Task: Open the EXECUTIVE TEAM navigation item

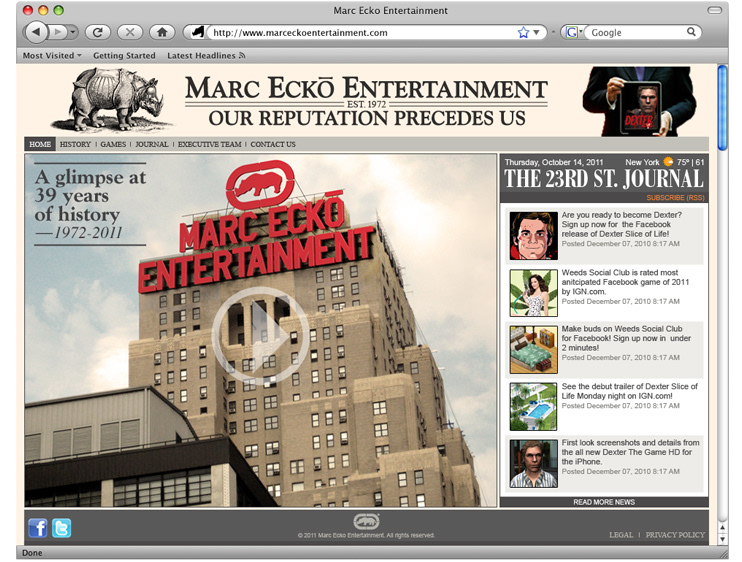Action: 210,144
